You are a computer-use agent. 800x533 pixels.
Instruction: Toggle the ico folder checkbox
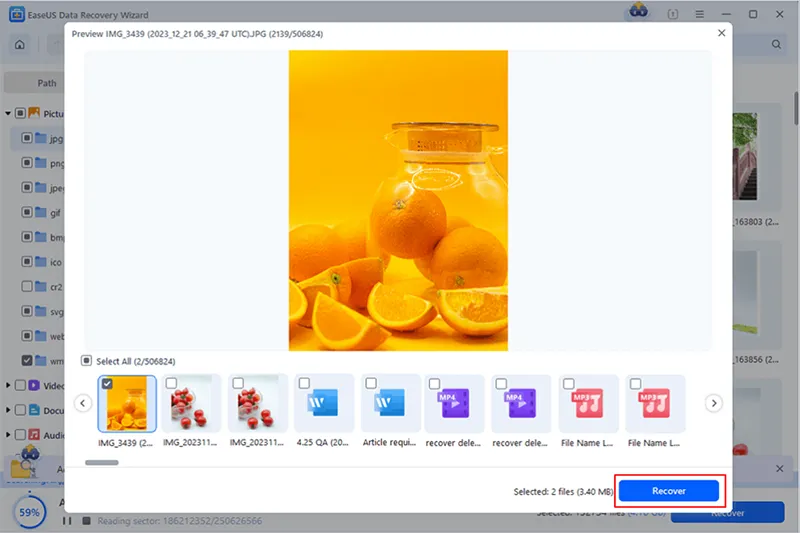coord(27,262)
